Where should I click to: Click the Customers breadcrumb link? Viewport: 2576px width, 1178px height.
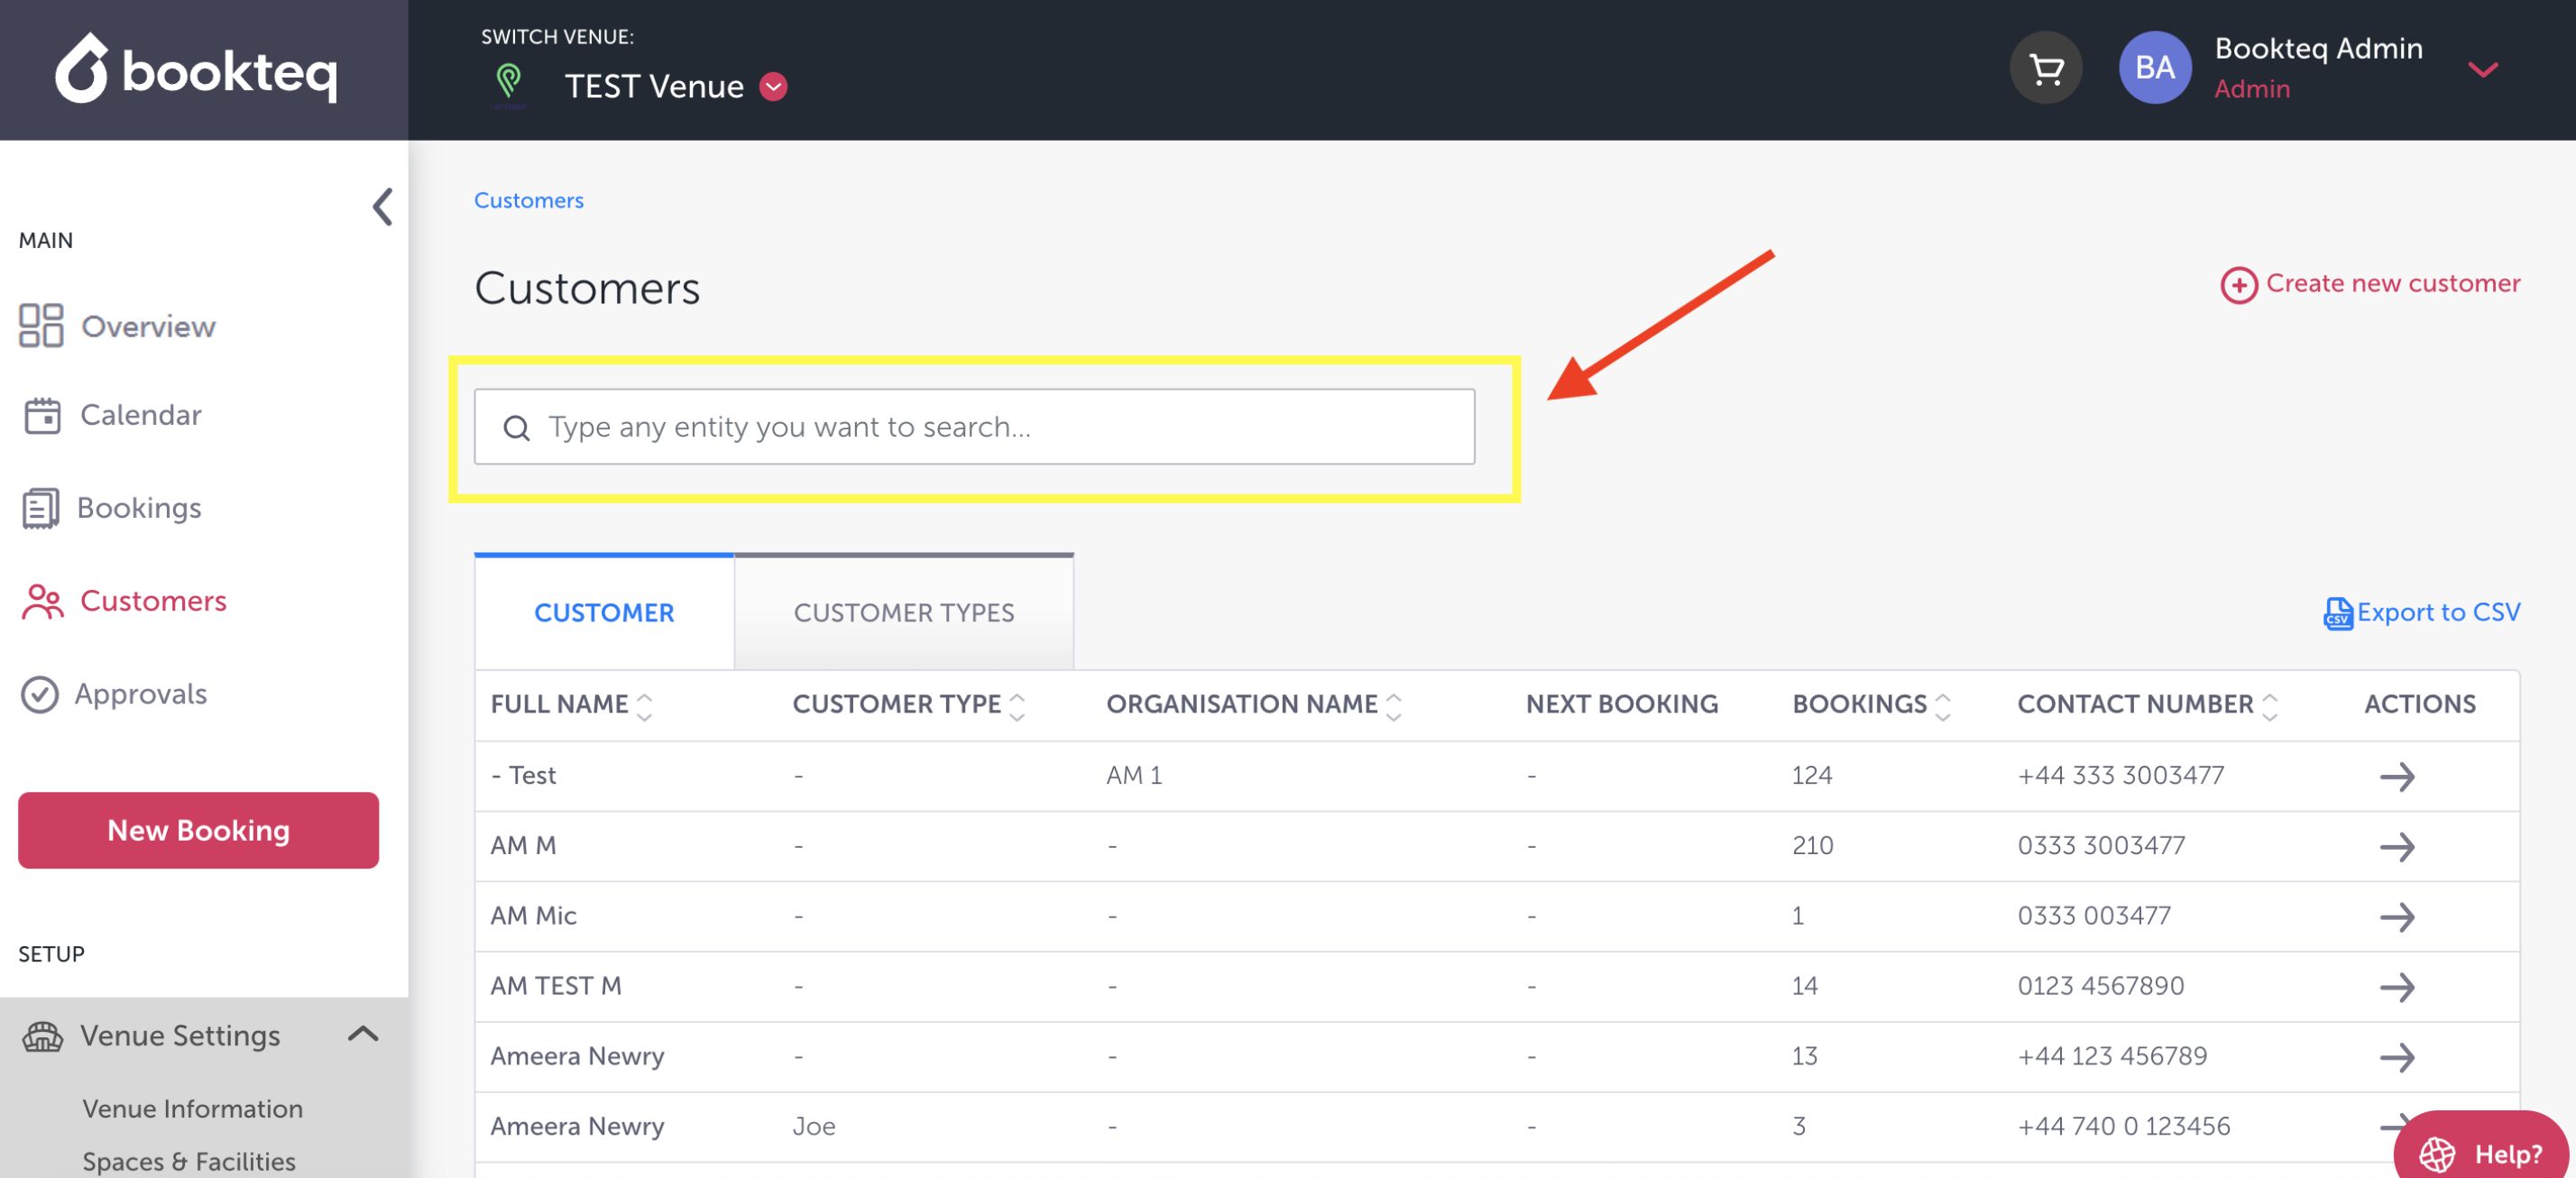click(528, 200)
